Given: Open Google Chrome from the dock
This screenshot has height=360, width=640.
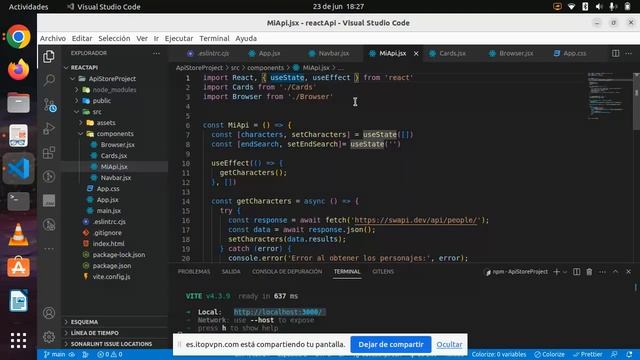Looking at the screenshot, I should coord(18,37).
